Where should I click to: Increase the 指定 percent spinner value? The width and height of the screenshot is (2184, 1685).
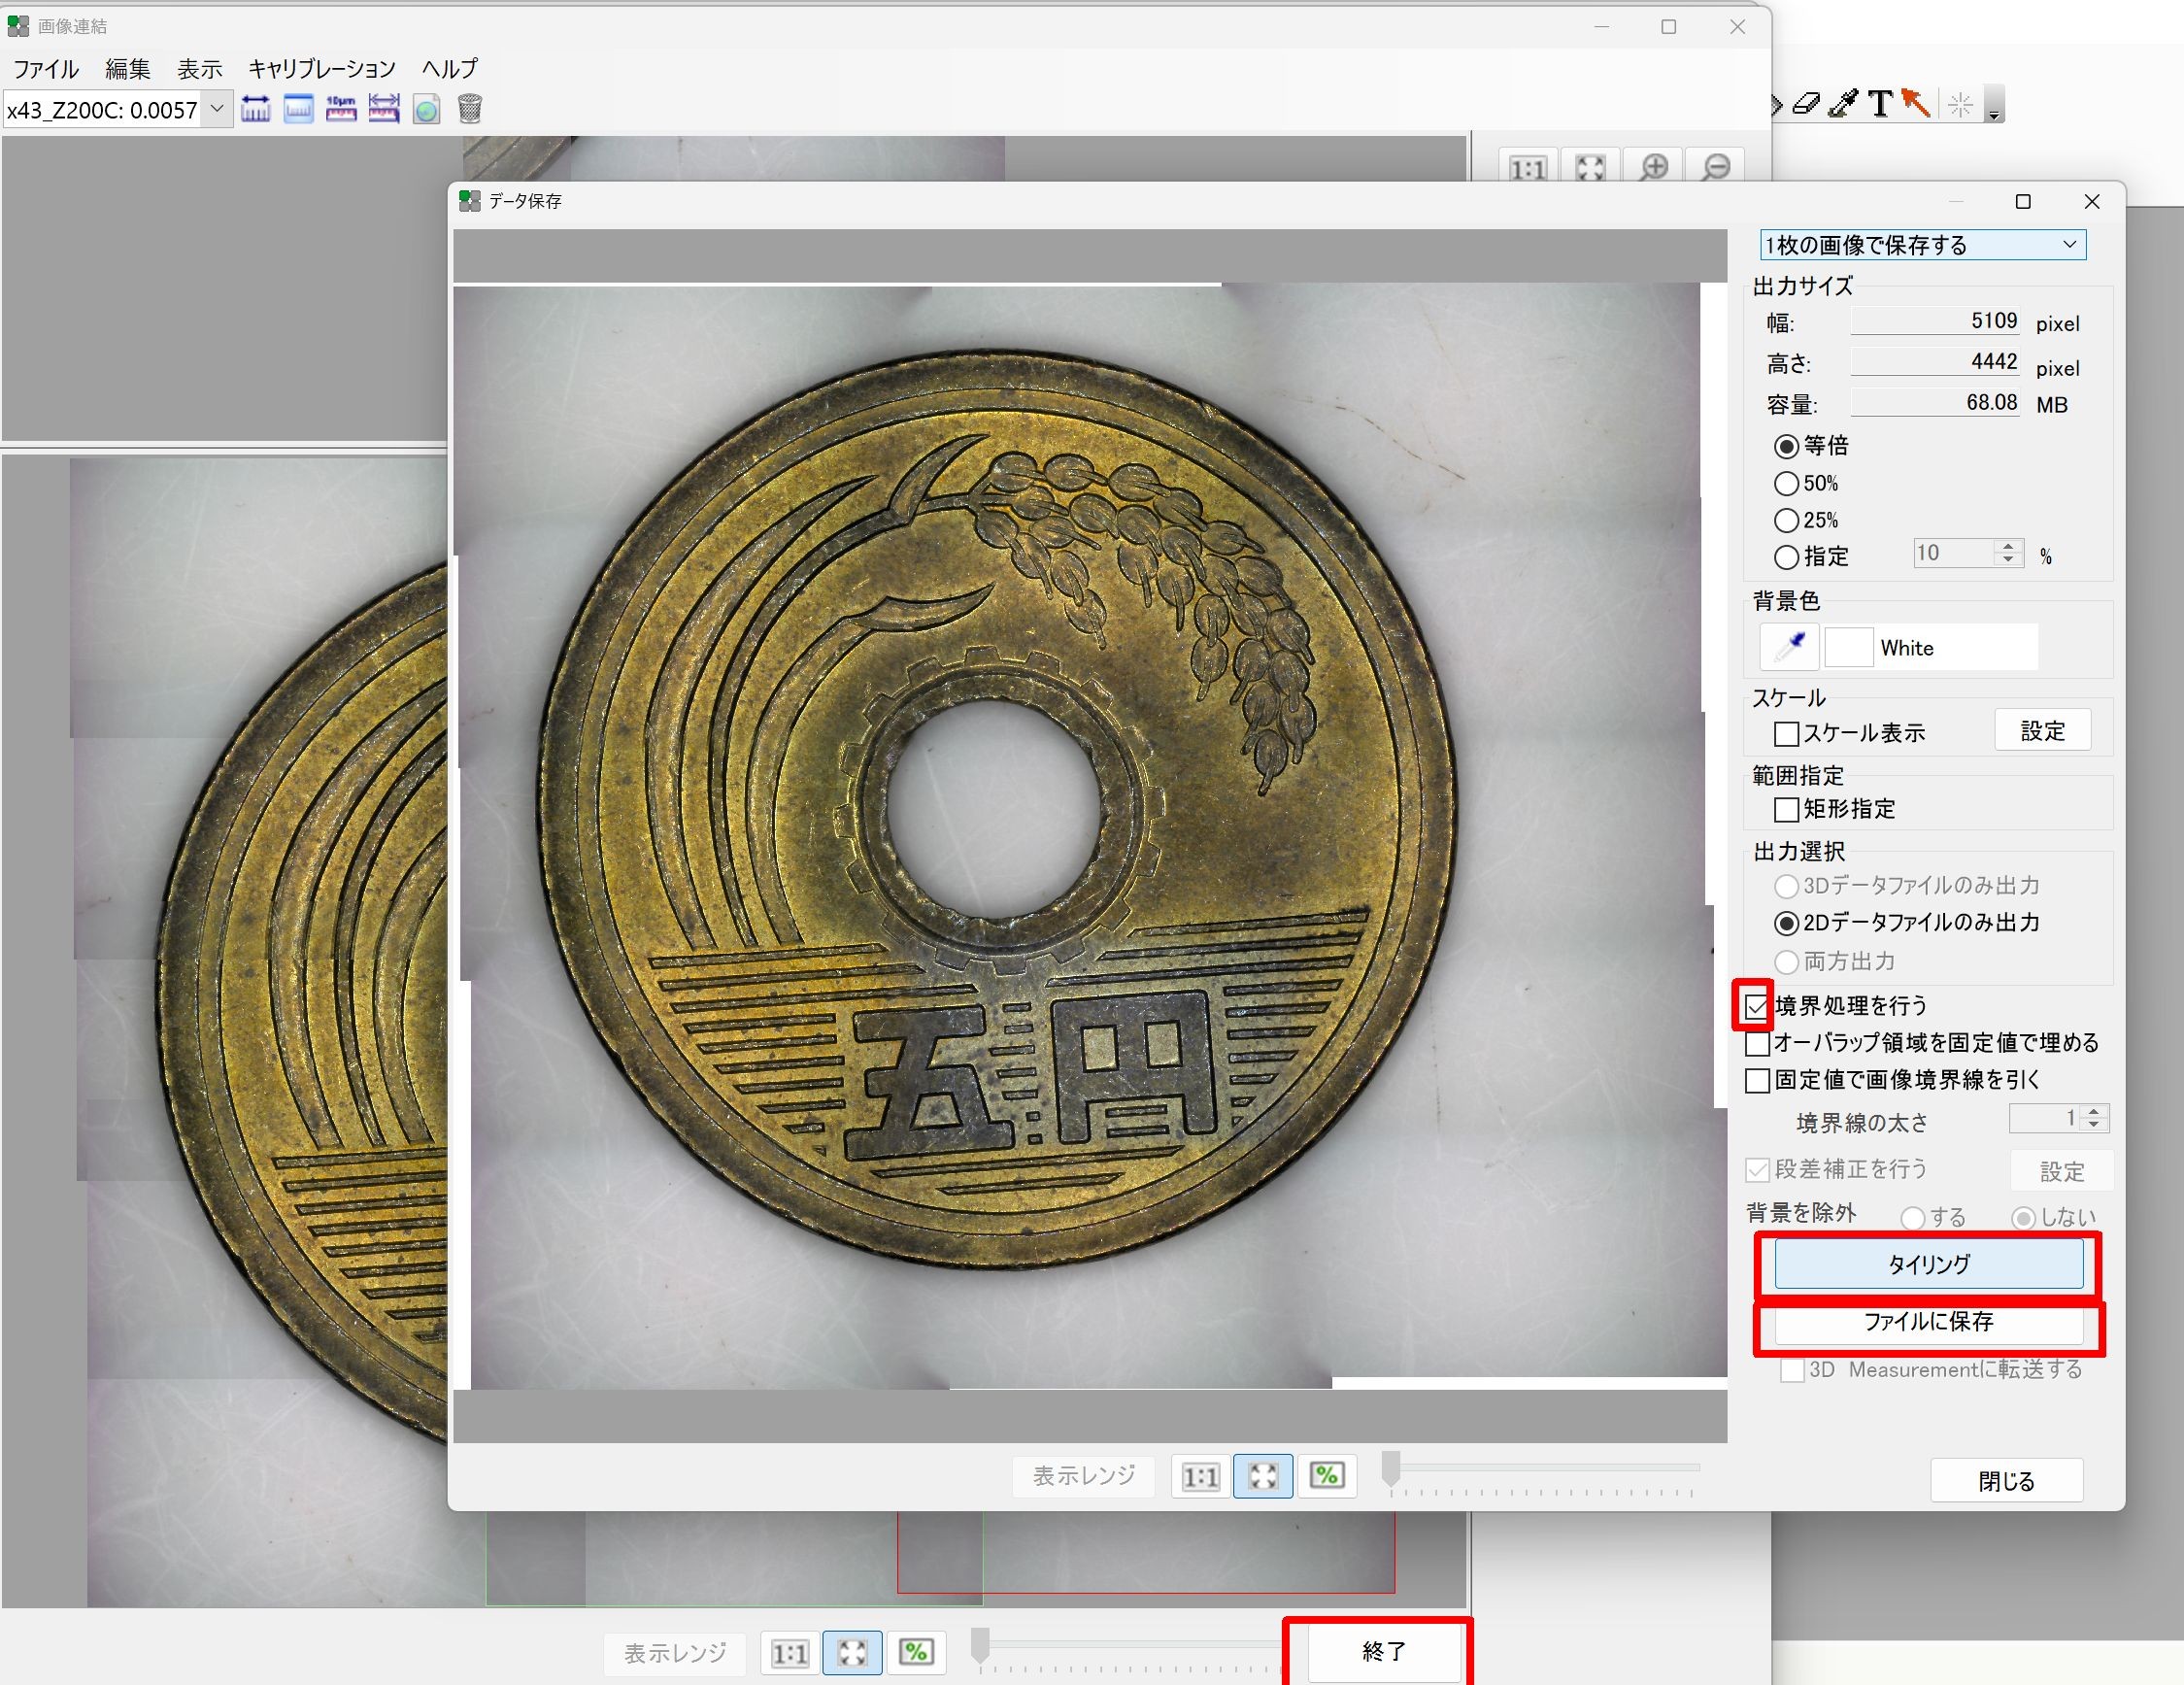coord(2008,547)
